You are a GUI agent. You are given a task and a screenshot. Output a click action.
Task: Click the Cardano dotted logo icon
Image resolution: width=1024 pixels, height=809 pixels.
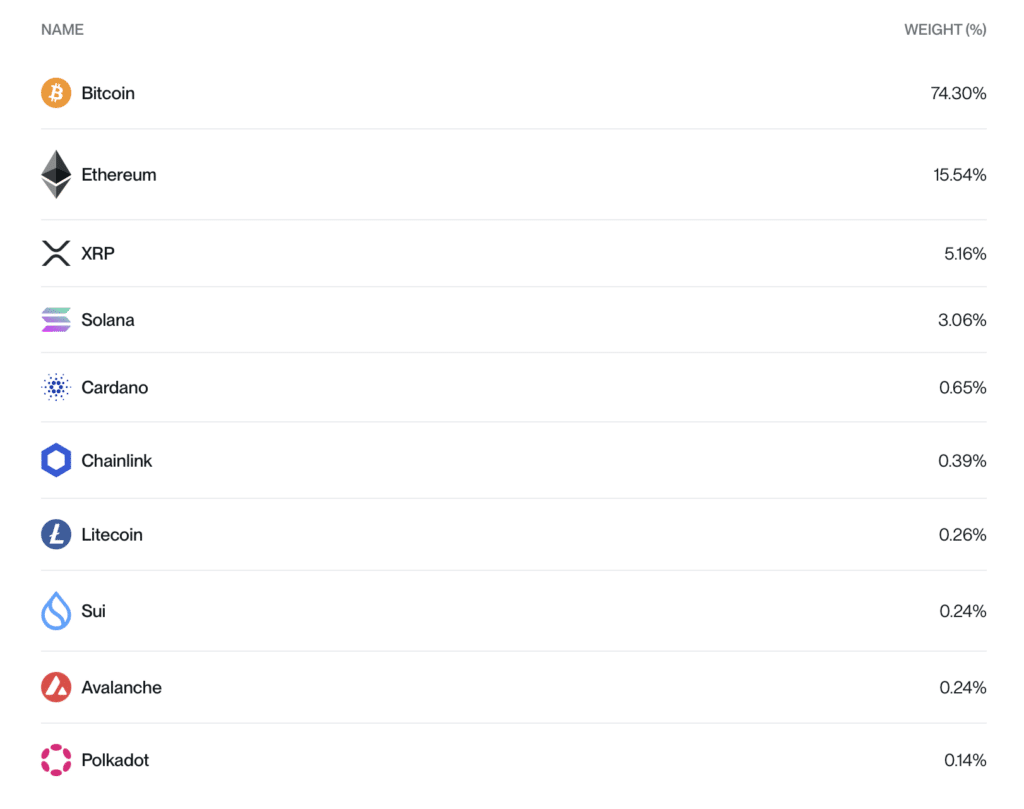(56, 387)
